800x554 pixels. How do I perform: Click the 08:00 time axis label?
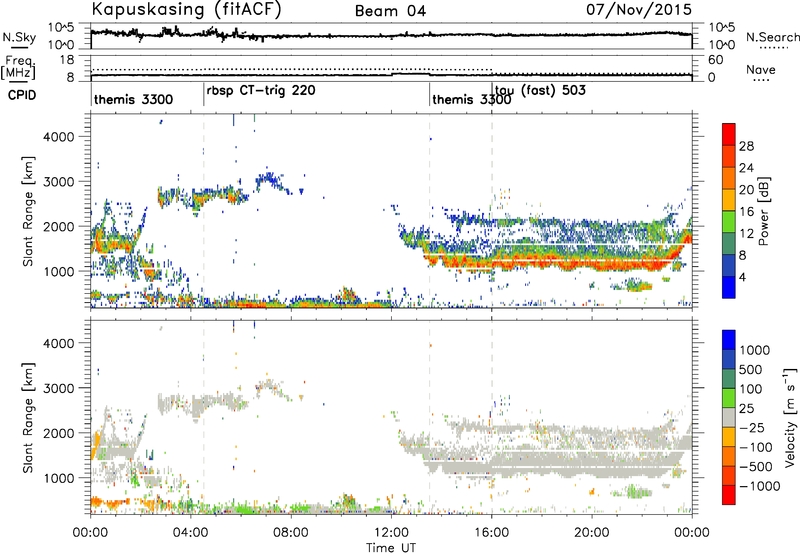pos(291,533)
